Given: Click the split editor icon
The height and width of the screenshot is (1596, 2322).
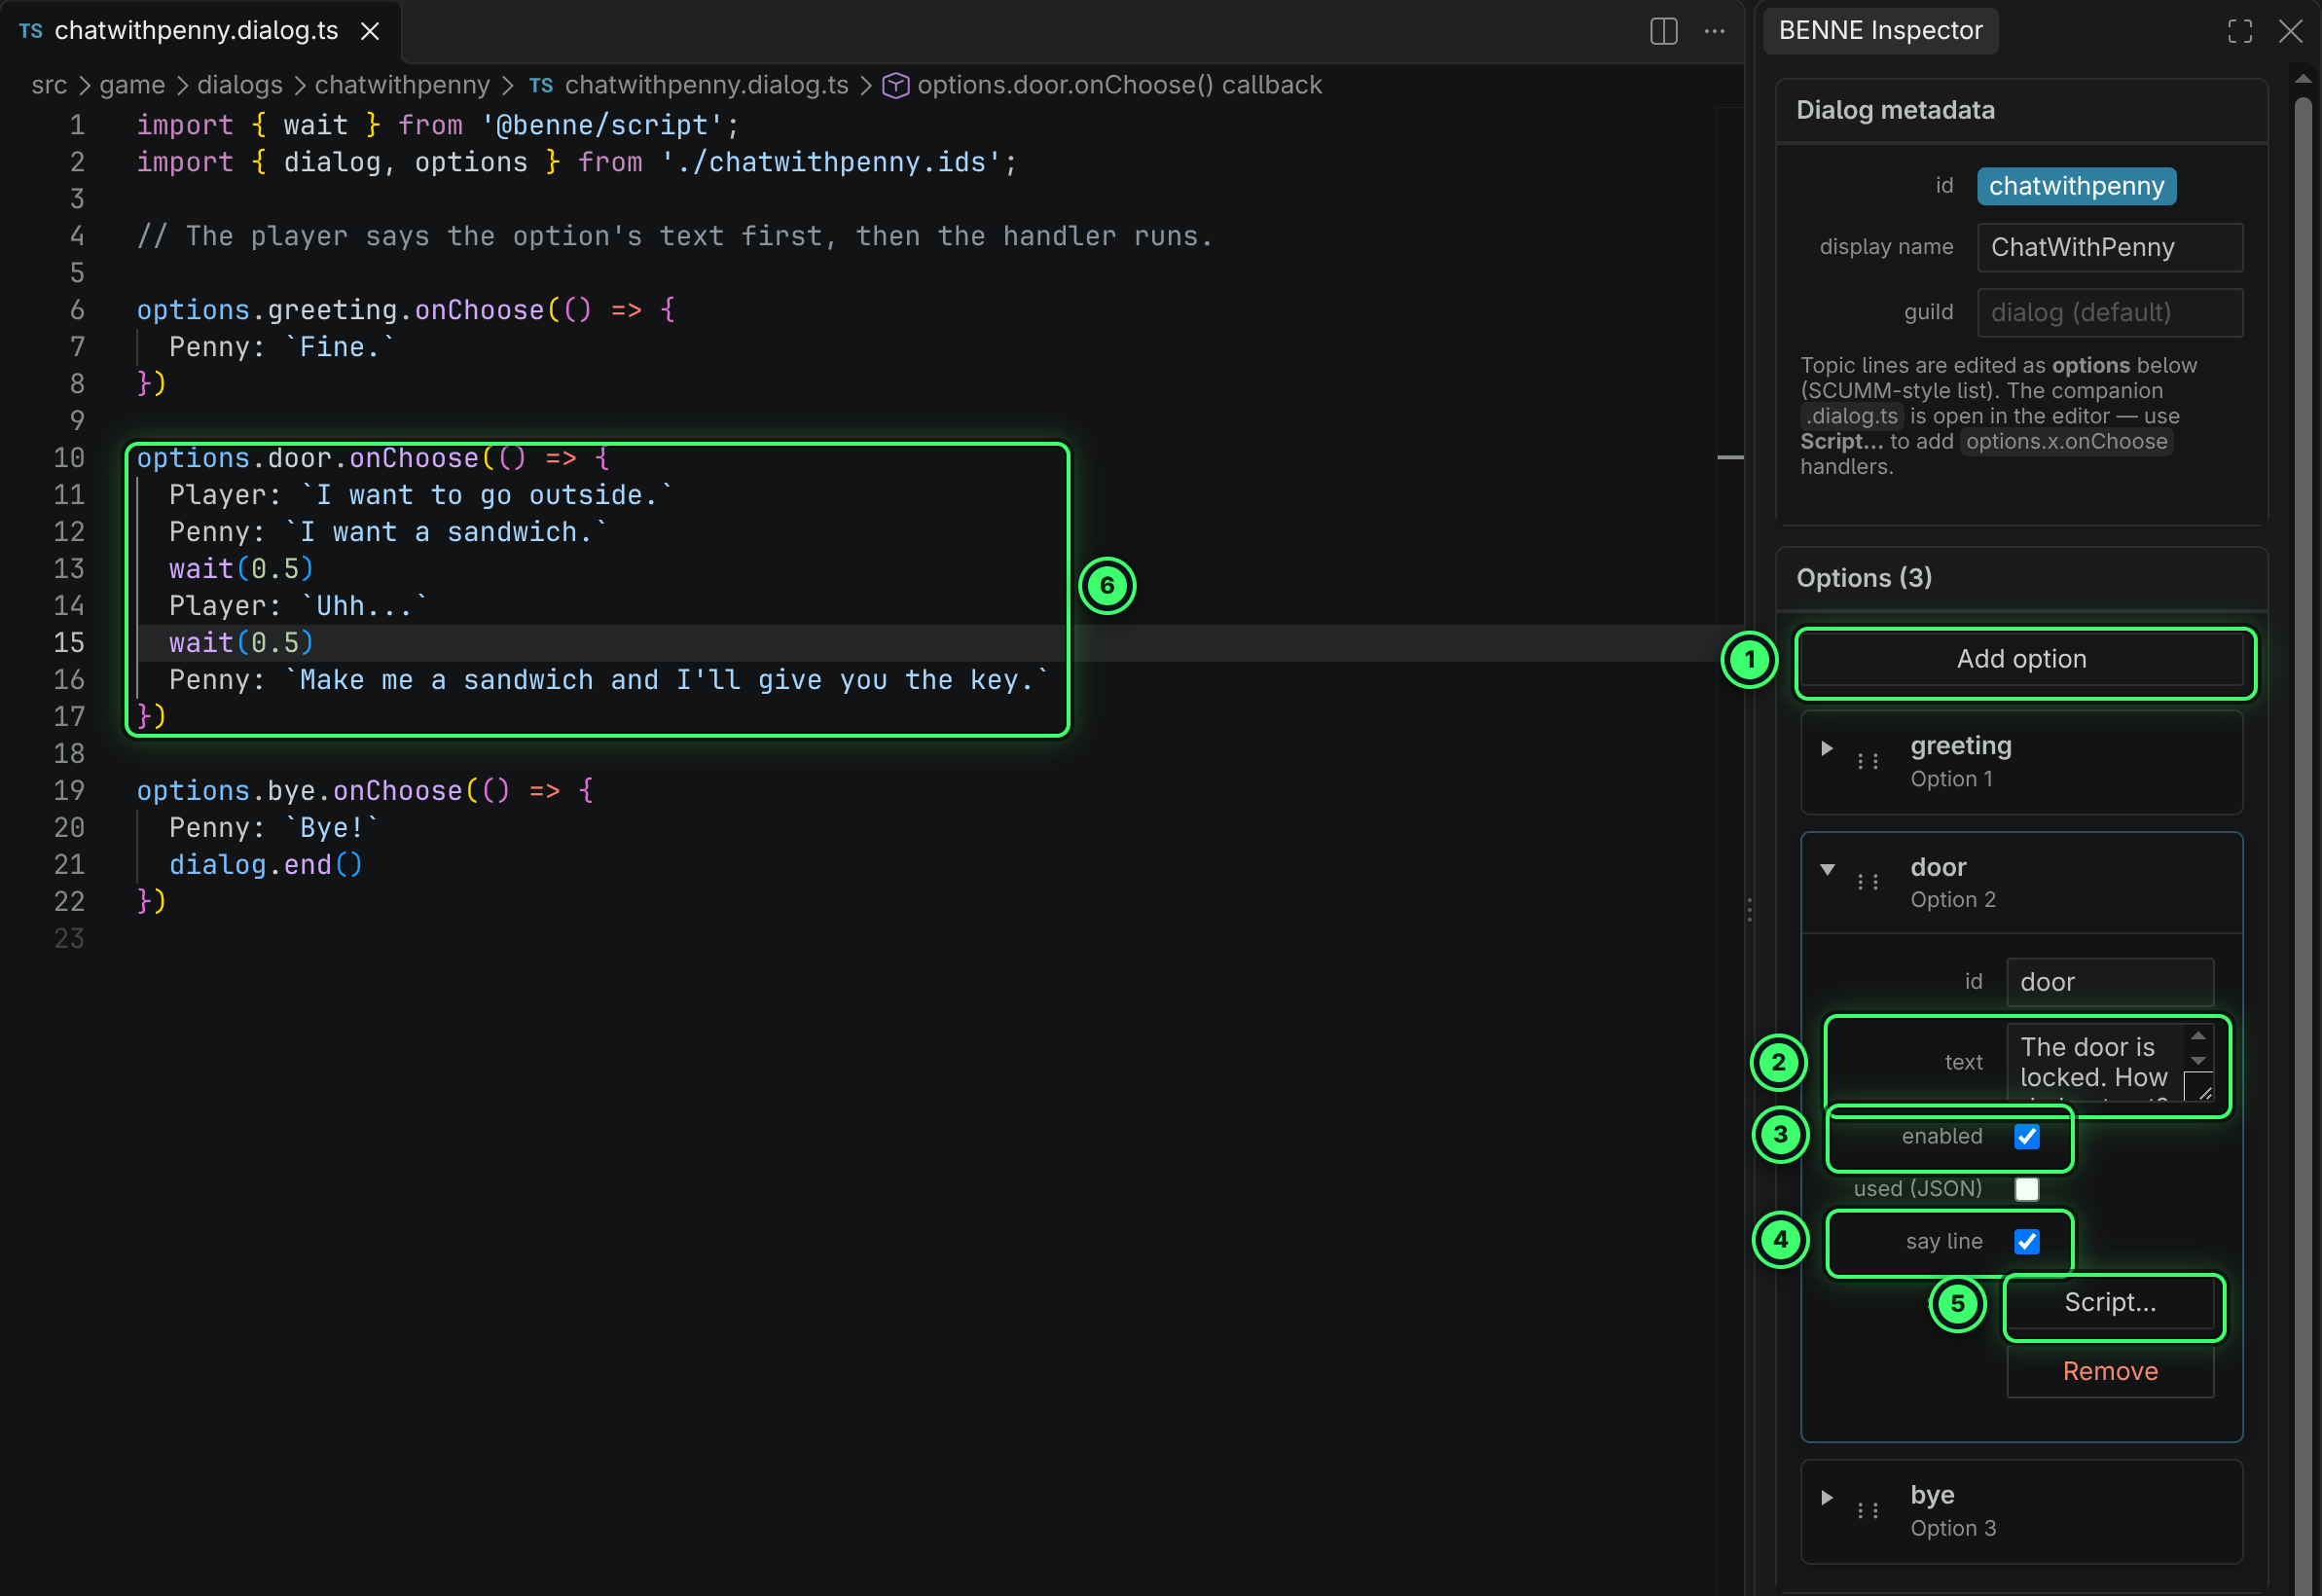Looking at the screenshot, I should click(x=1663, y=31).
